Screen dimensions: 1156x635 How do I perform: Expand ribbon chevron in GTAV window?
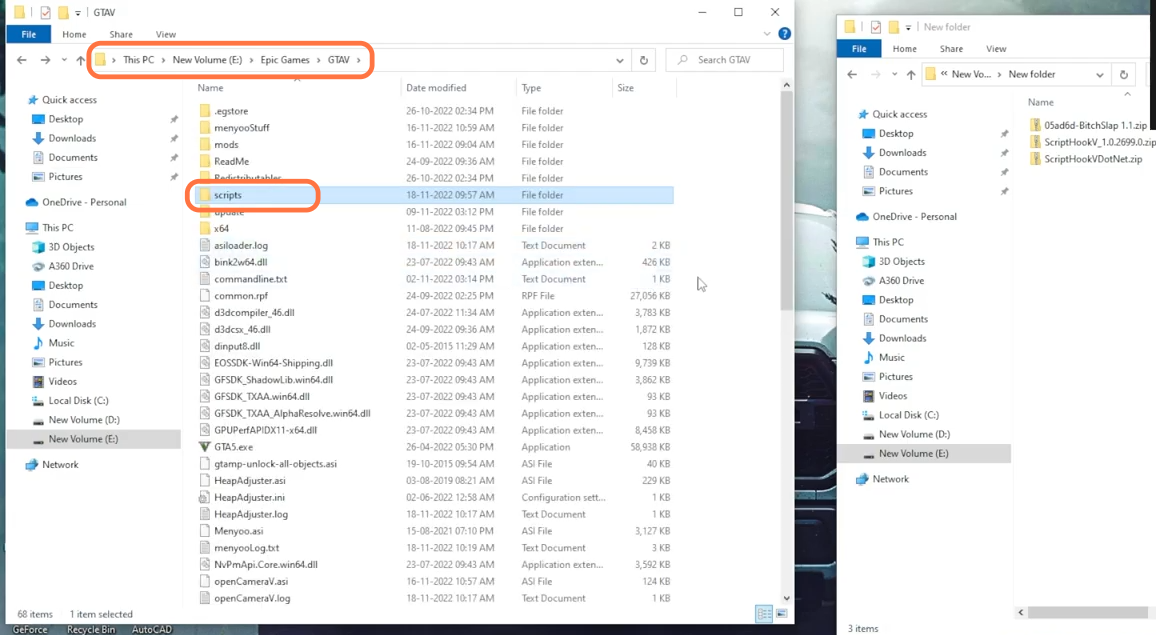(x=767, y=34)
